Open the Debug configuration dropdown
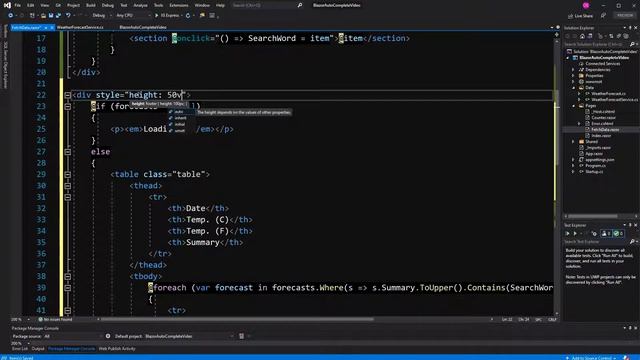Viewport: 640px width, 360px height. click(101, 16)
